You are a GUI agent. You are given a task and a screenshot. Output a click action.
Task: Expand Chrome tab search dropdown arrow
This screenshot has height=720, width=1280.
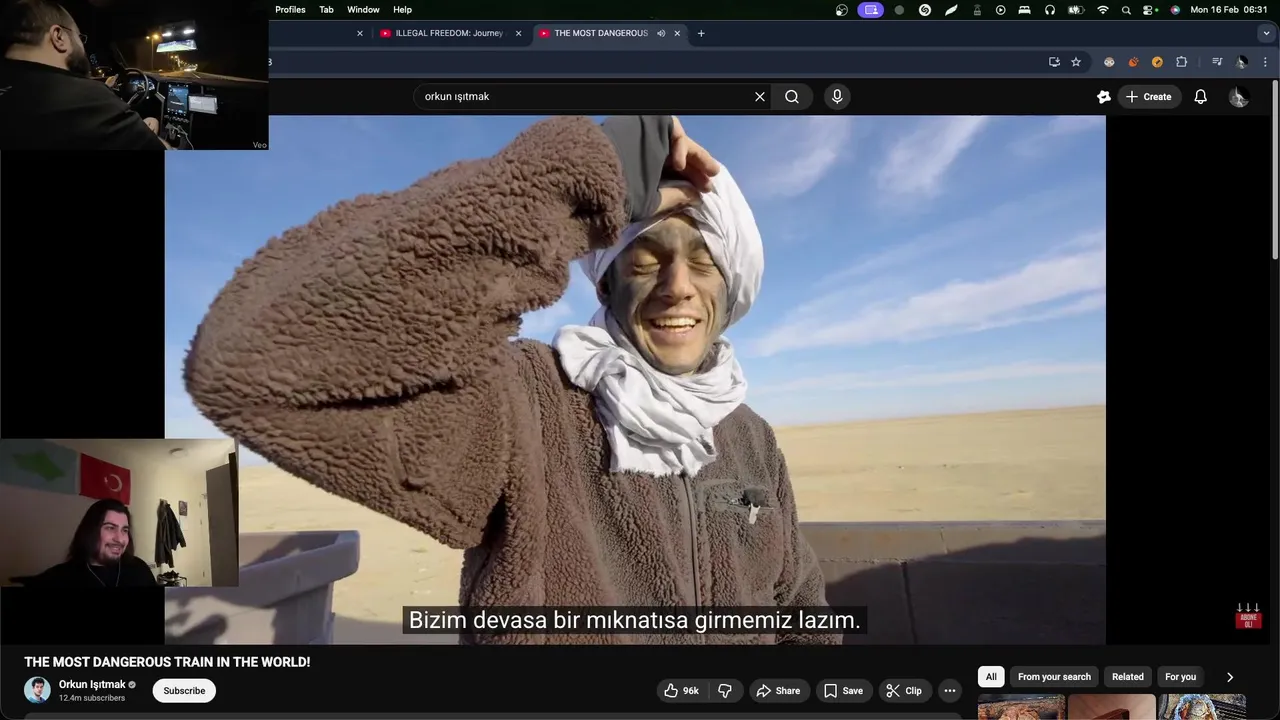[1267, 33]
